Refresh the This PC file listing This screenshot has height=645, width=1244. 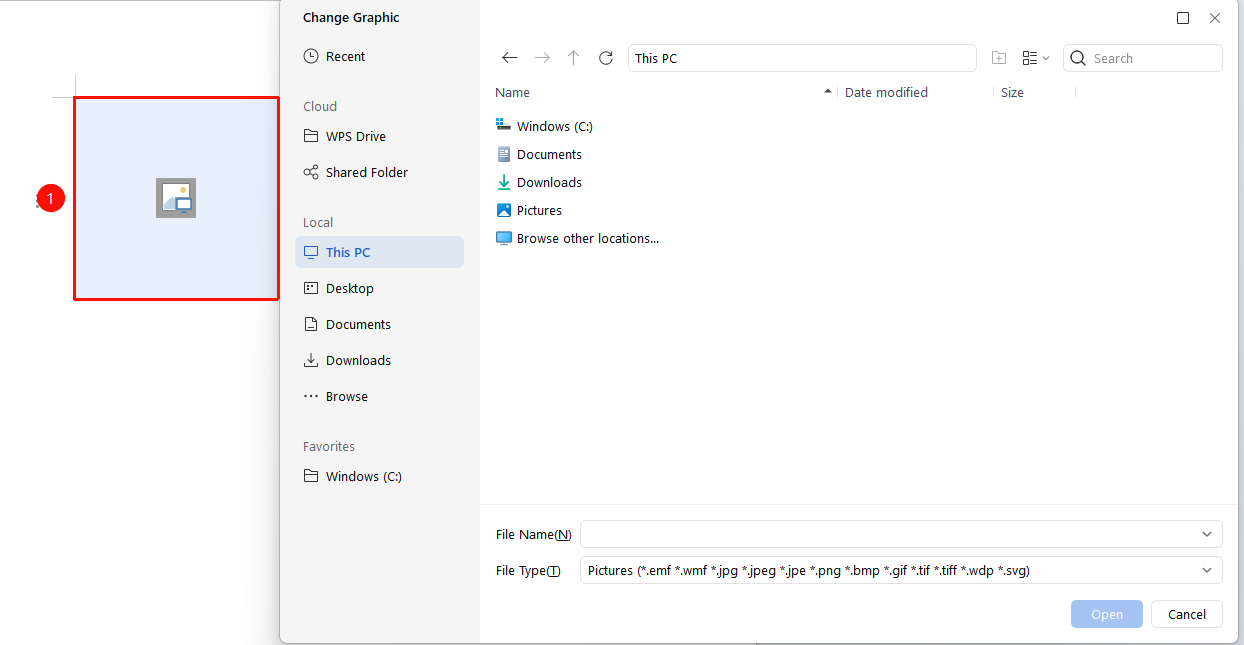[605, 58]
